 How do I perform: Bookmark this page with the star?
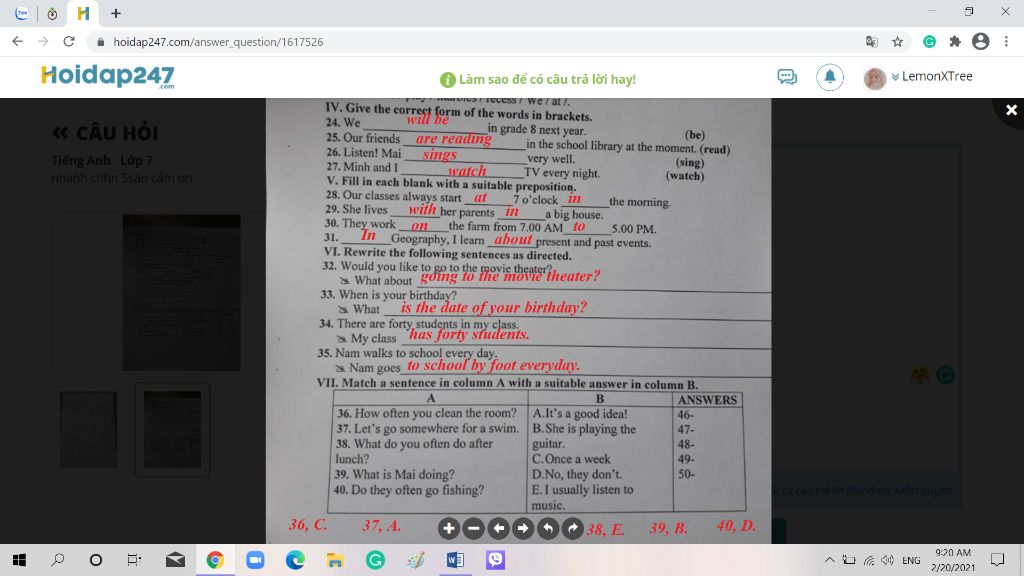(x=897, y=42)
